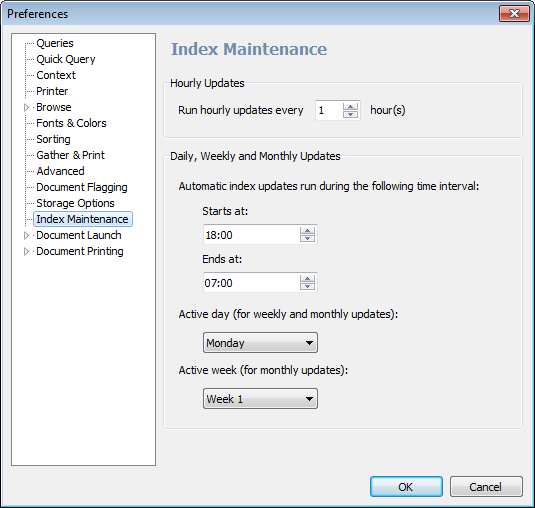Expand the Document Launch tree node
The height and width of the screenshot is (508, 535).
26,235
